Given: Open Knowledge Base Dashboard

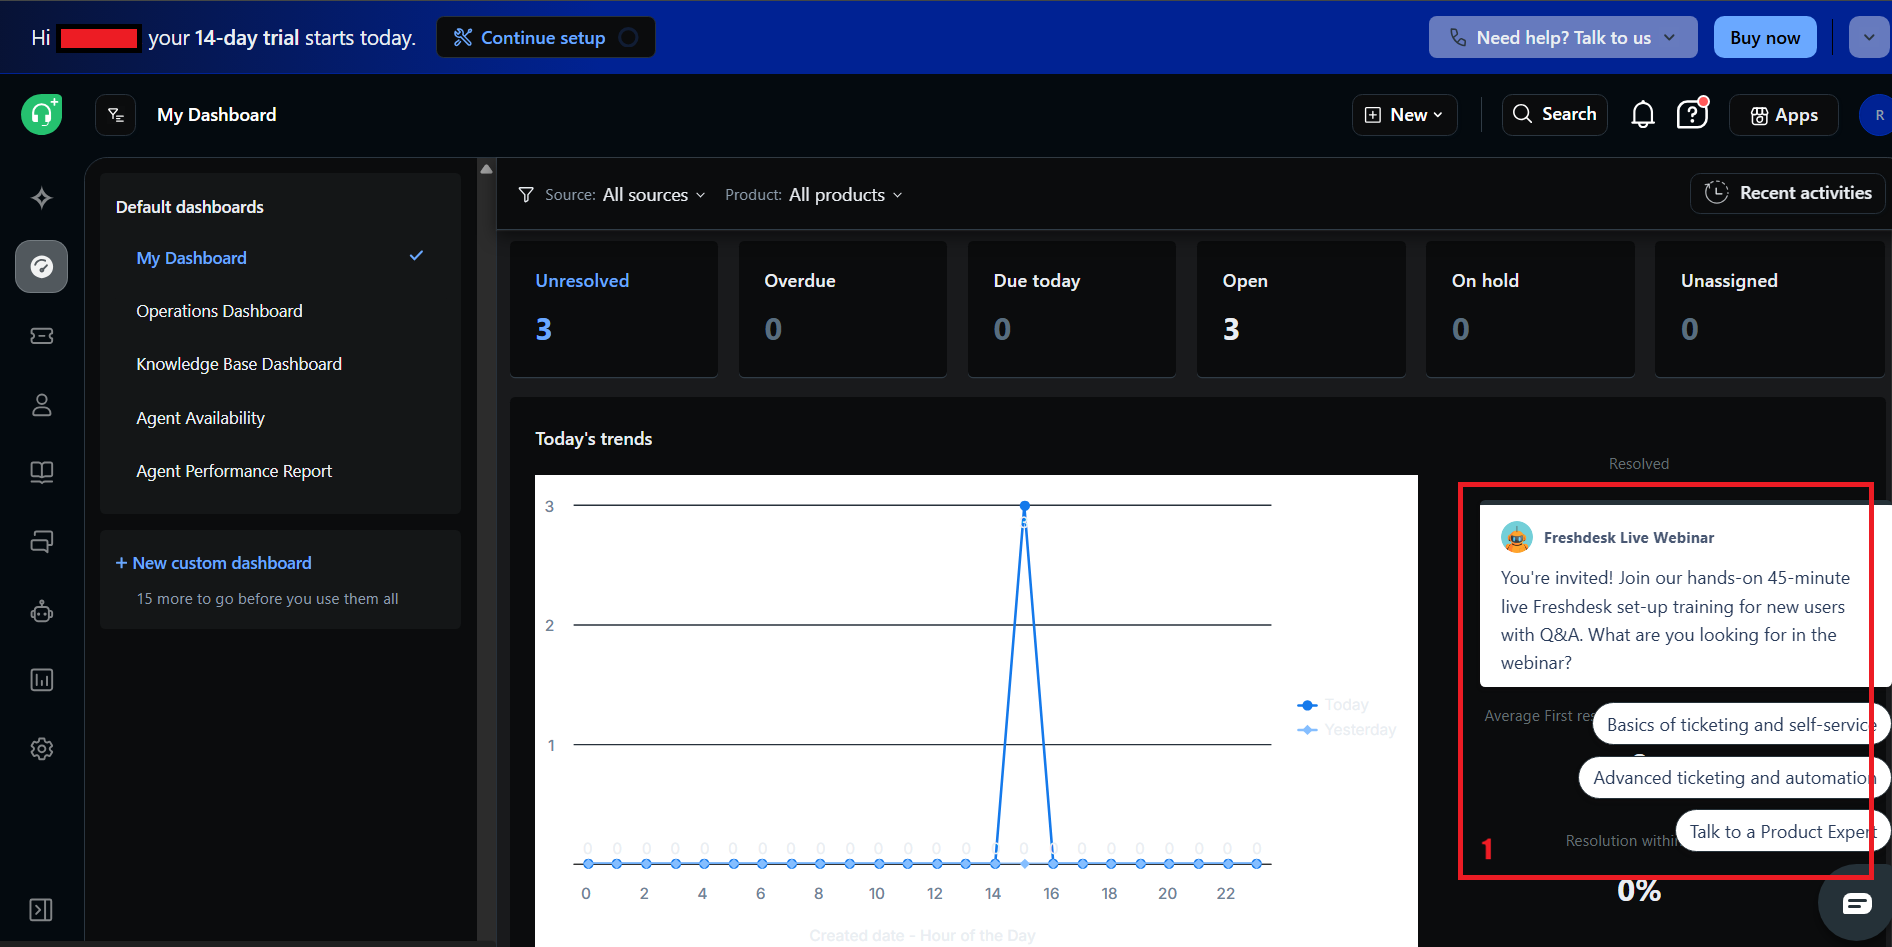Looking at the screenshot, I should pyautogui.click(x=239, y=364).
